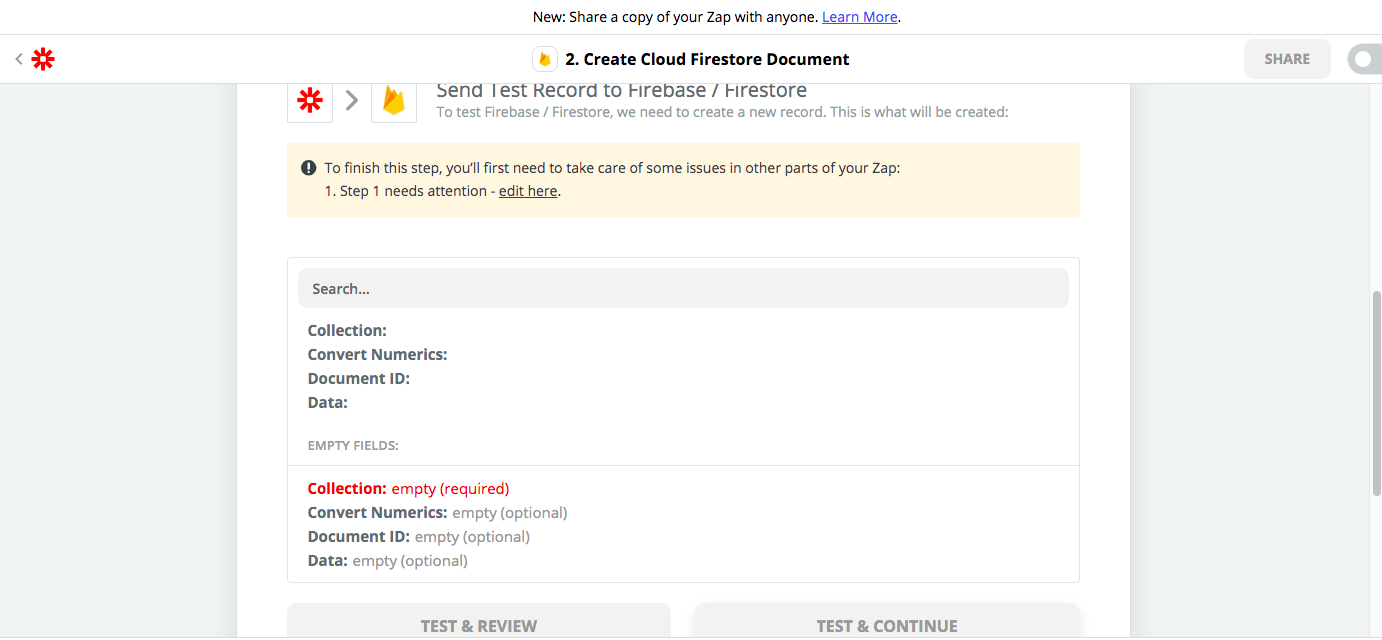Click 'Send Test Record to Firebase / Firestore' heading
Viewport: 1382px width, 640px height.
pos(622,90)
